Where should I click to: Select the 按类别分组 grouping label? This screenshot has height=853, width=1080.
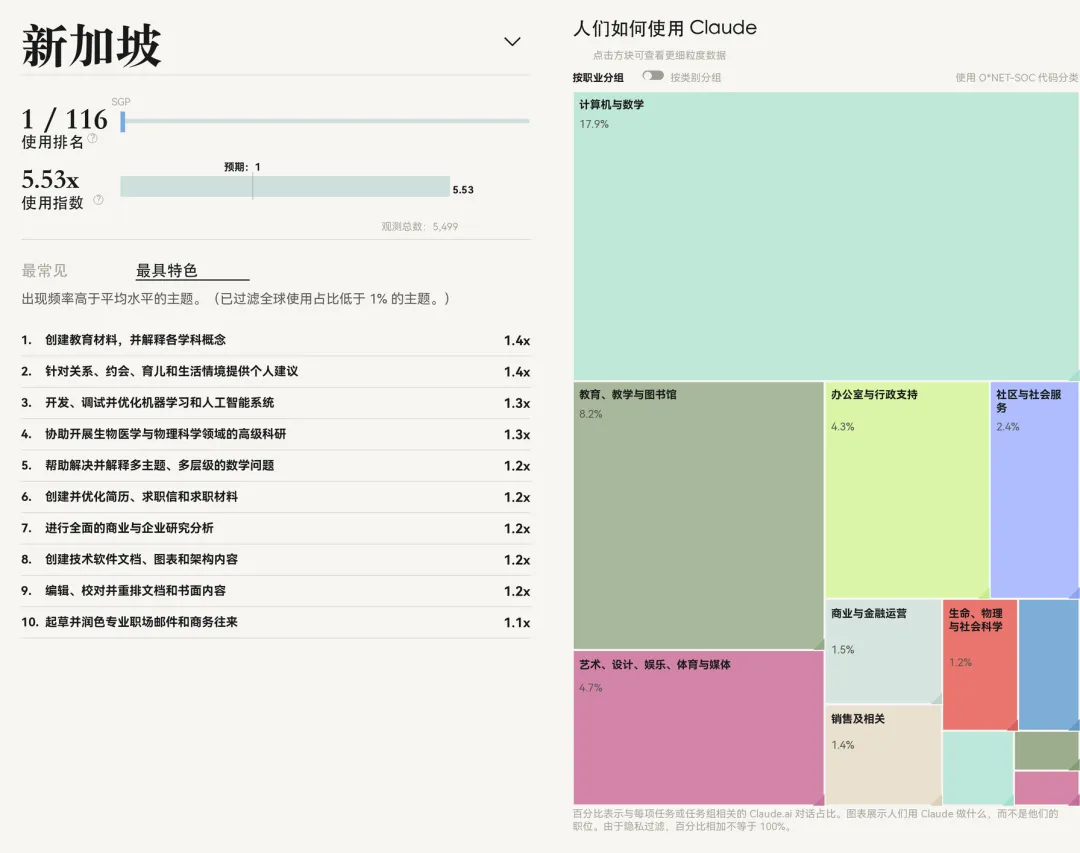coord(696,77)
